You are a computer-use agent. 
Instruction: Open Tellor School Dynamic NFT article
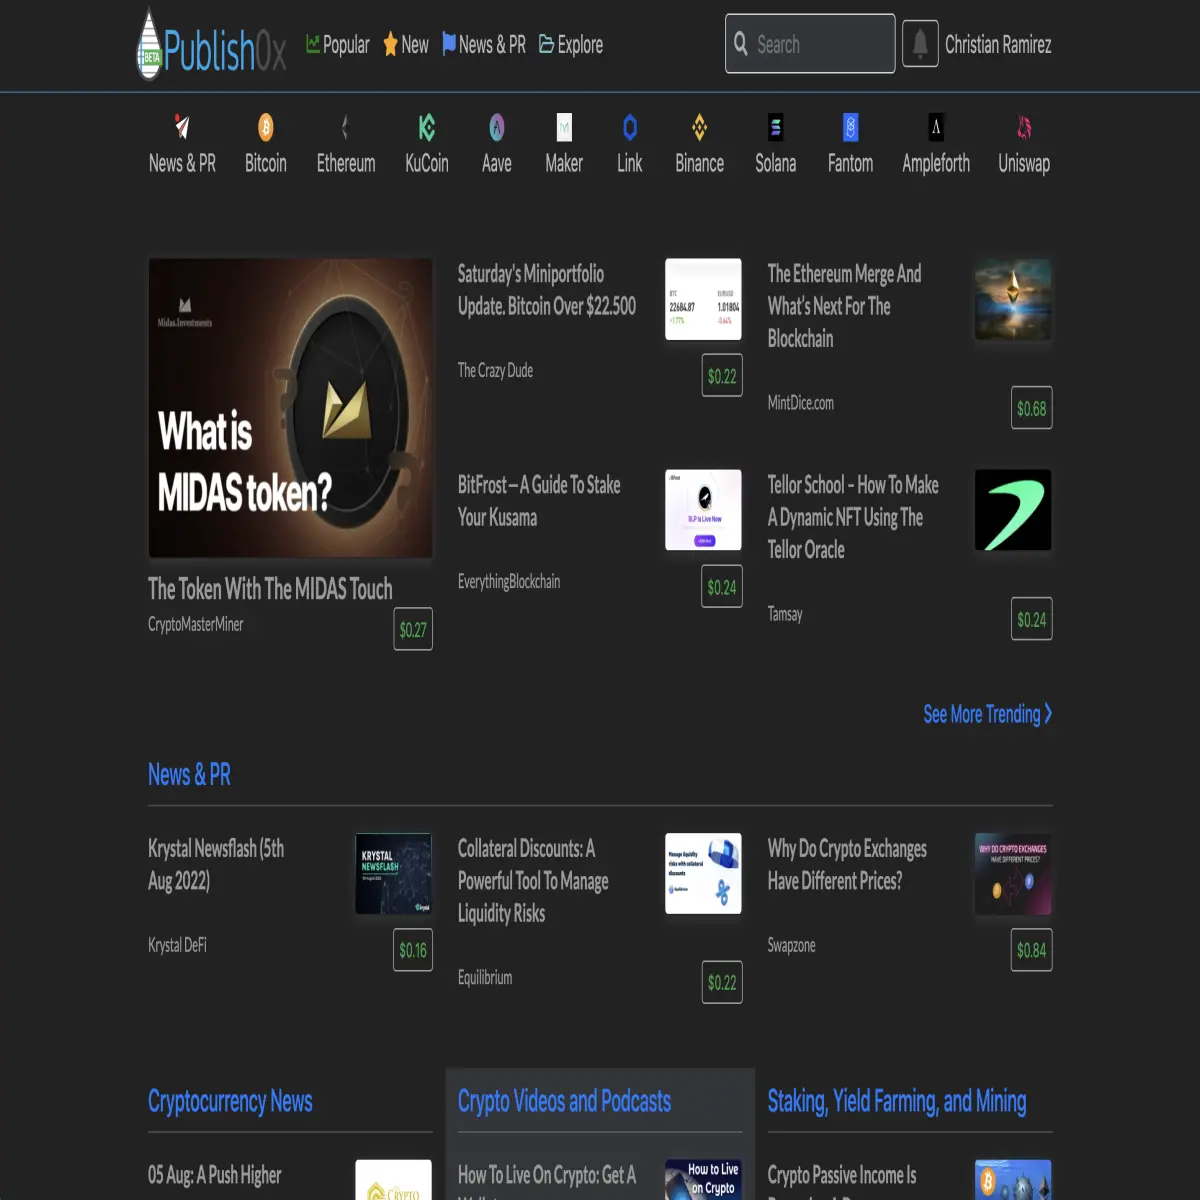point(853,517)
